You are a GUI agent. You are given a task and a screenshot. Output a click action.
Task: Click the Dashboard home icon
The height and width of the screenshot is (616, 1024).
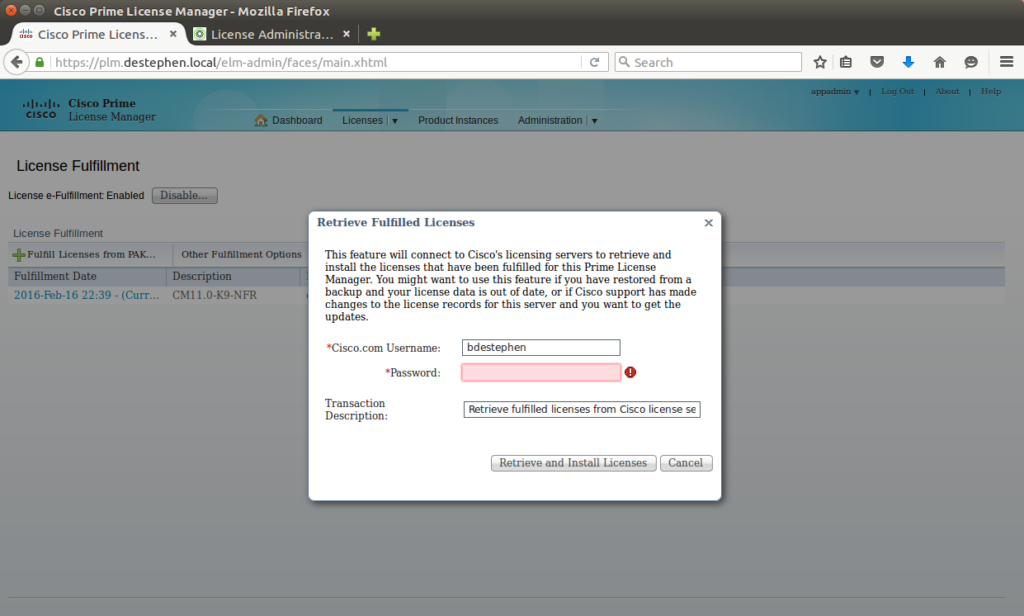click(x=261, y=120)
